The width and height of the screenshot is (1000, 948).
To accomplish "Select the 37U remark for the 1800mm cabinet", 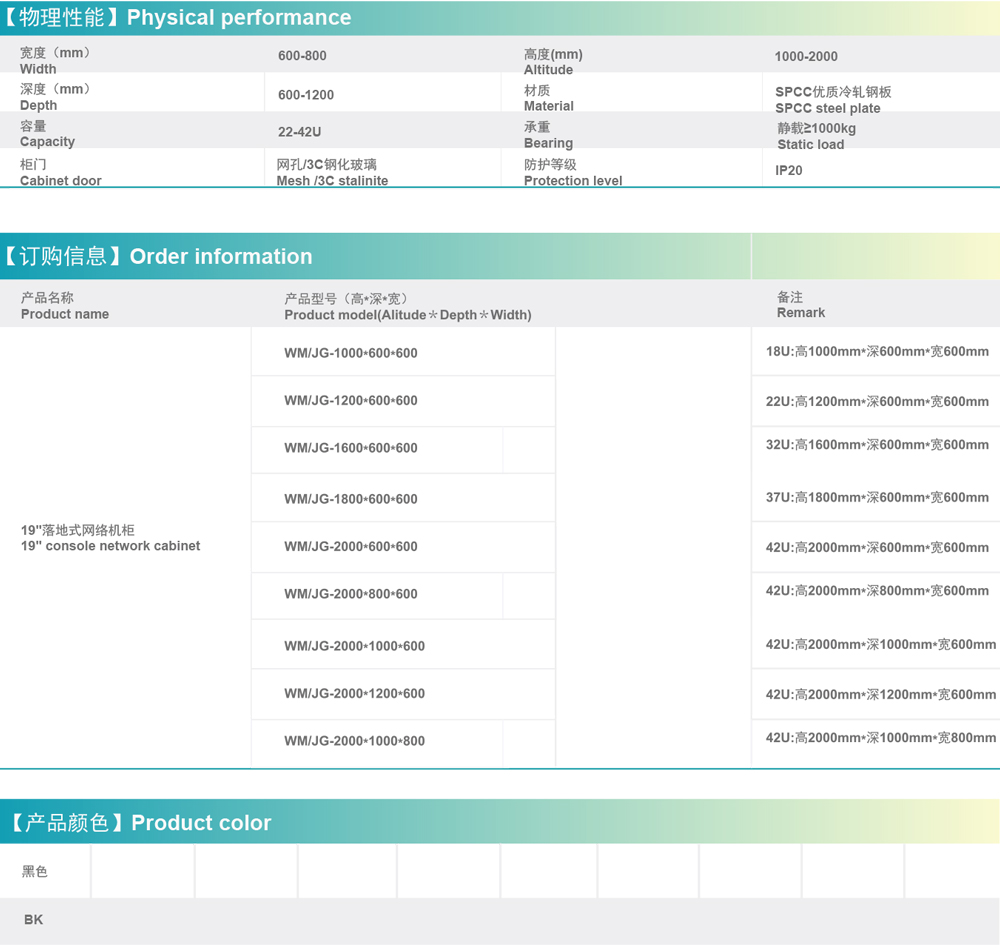I will (x=877, y=498).
